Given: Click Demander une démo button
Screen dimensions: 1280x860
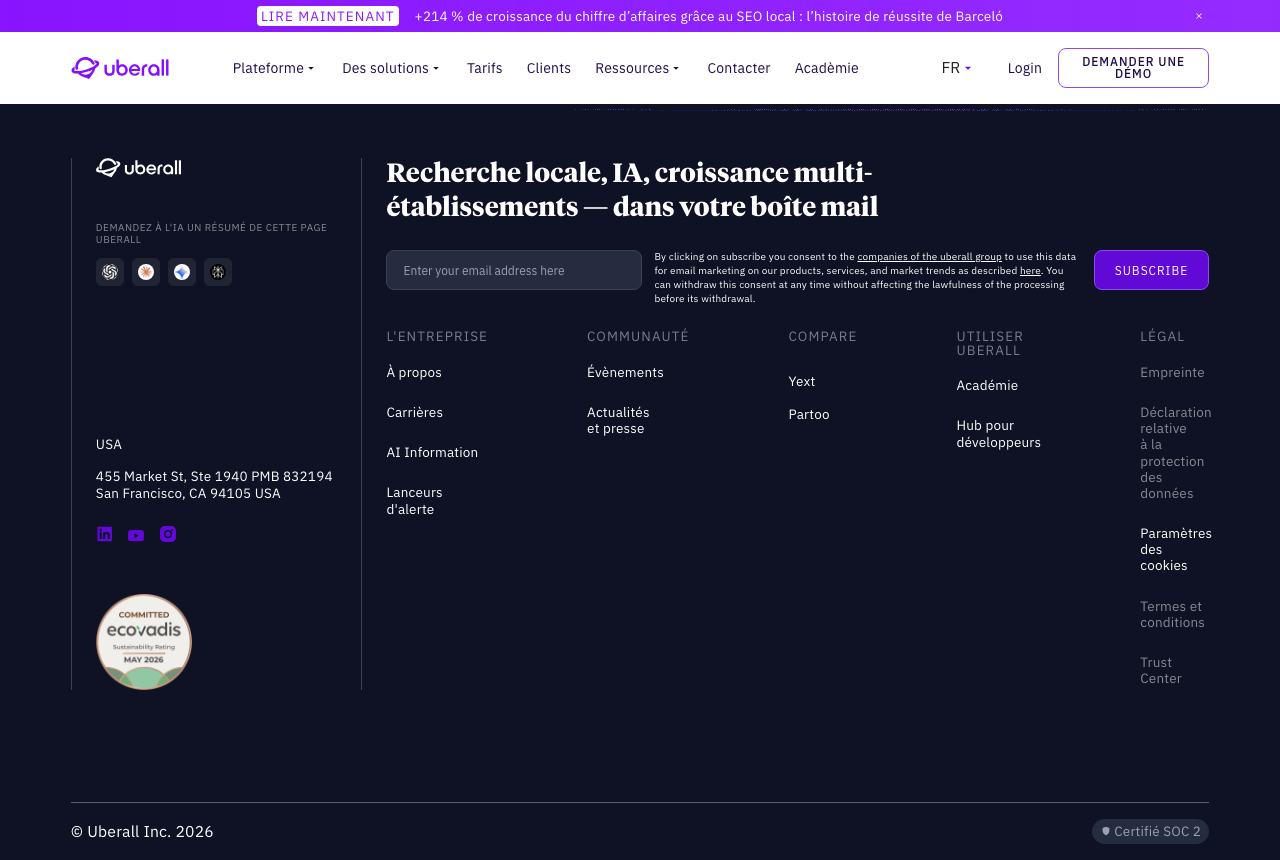Looking at the screenshot, I should point(1133,68).
